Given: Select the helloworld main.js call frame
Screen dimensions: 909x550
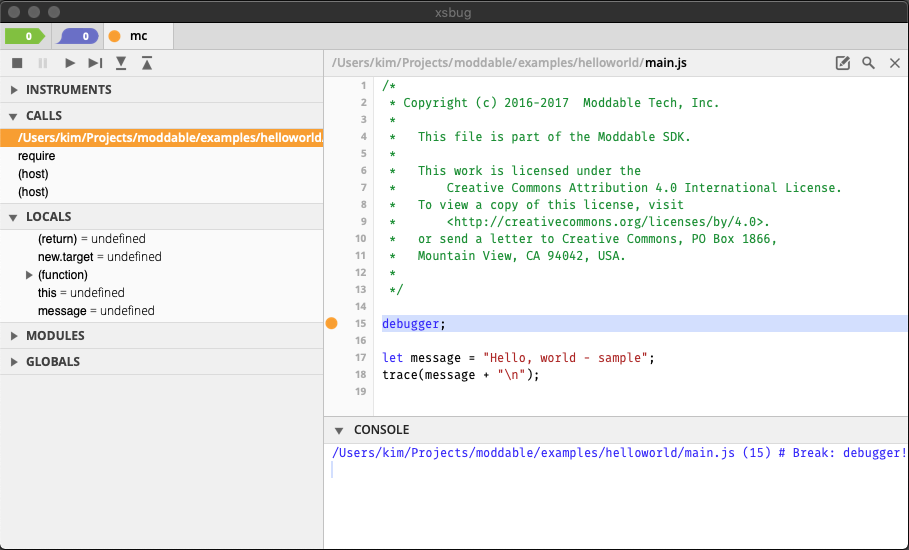Looking at the screenshot, I should pos(161,138).
